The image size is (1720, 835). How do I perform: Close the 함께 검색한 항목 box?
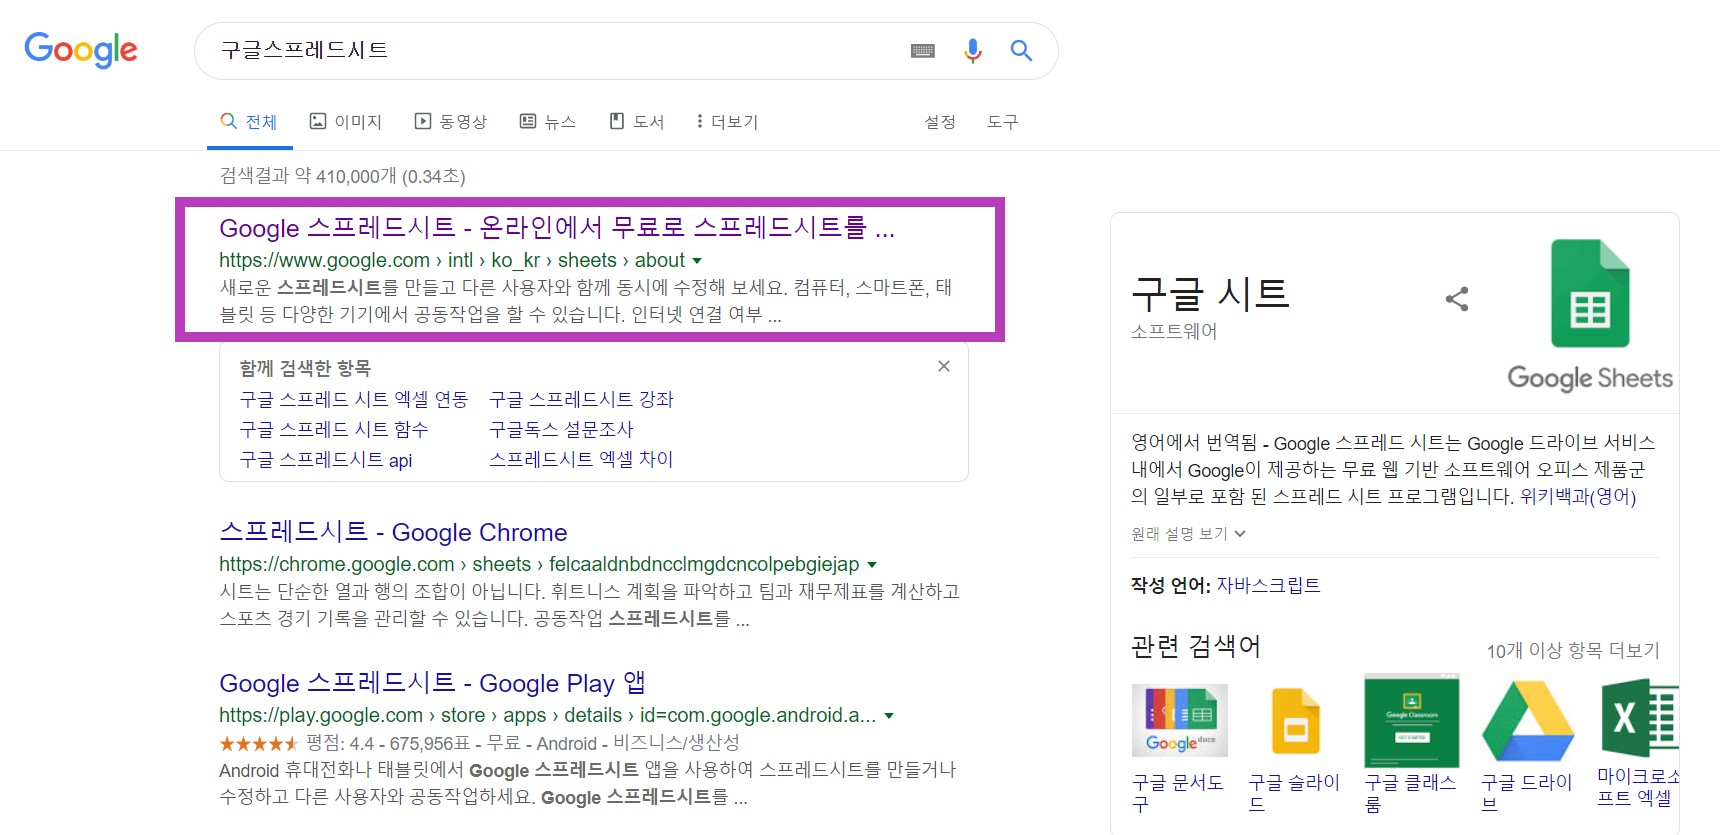tap(944, 366)
